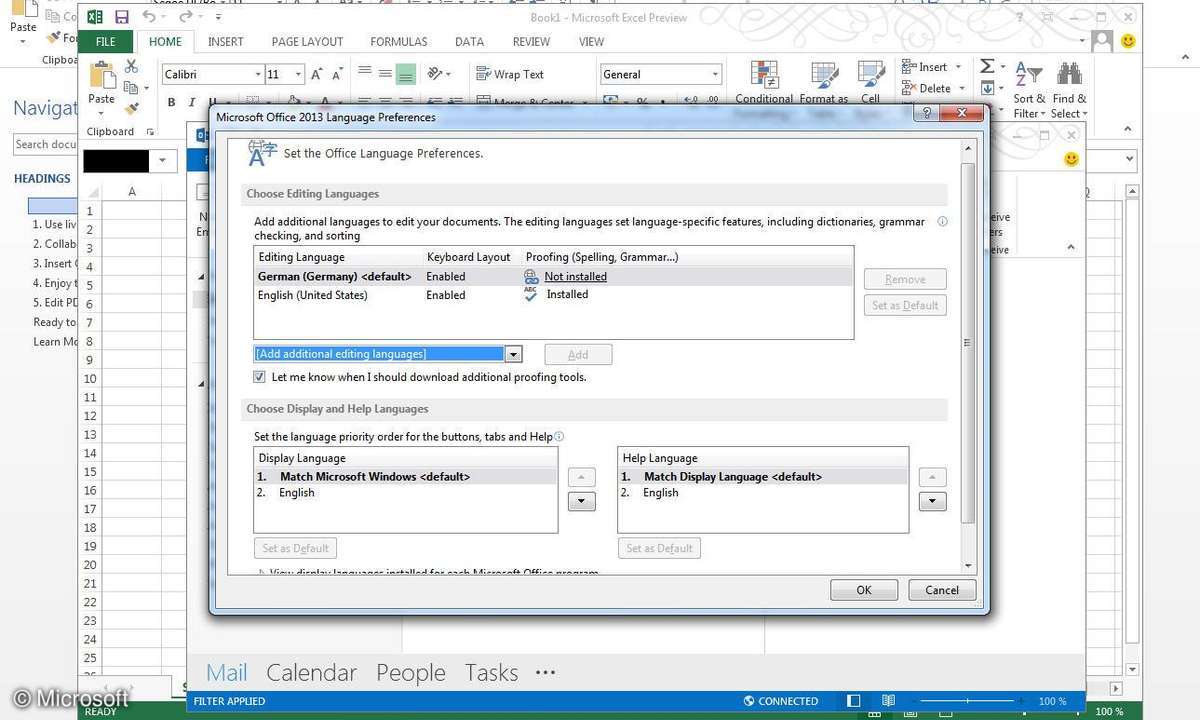Viewport: 1200px width, 720px height.
Task: Select the highlighted Bottom Align icon
Action: [405, 73]
